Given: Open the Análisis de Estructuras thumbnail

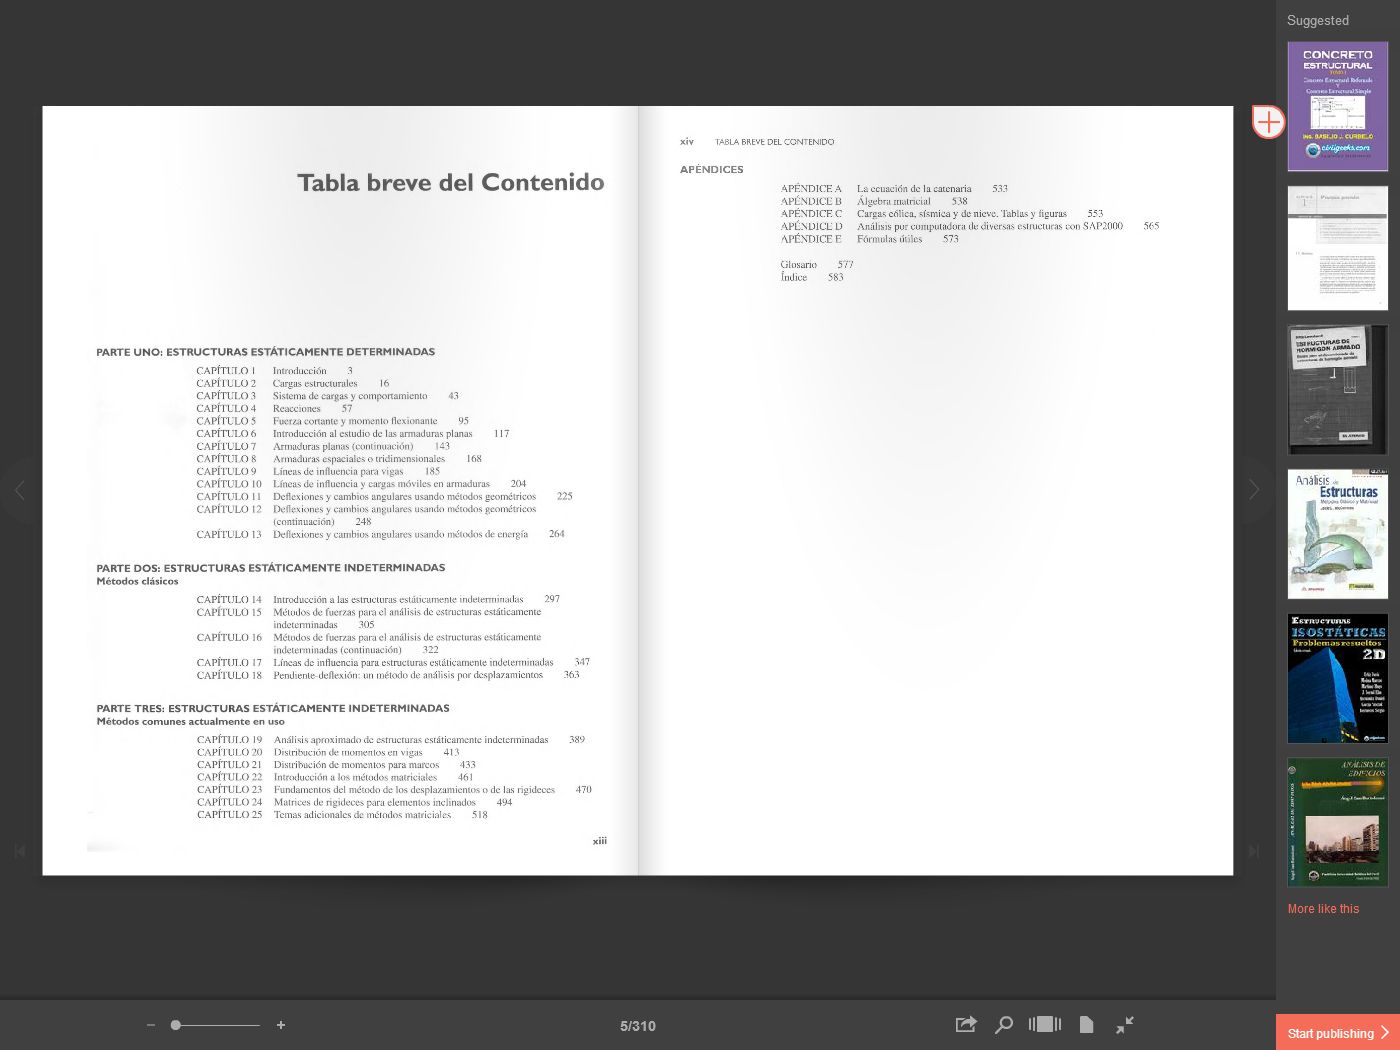Looking at the screenshot, I should (x=1337, y=533).
